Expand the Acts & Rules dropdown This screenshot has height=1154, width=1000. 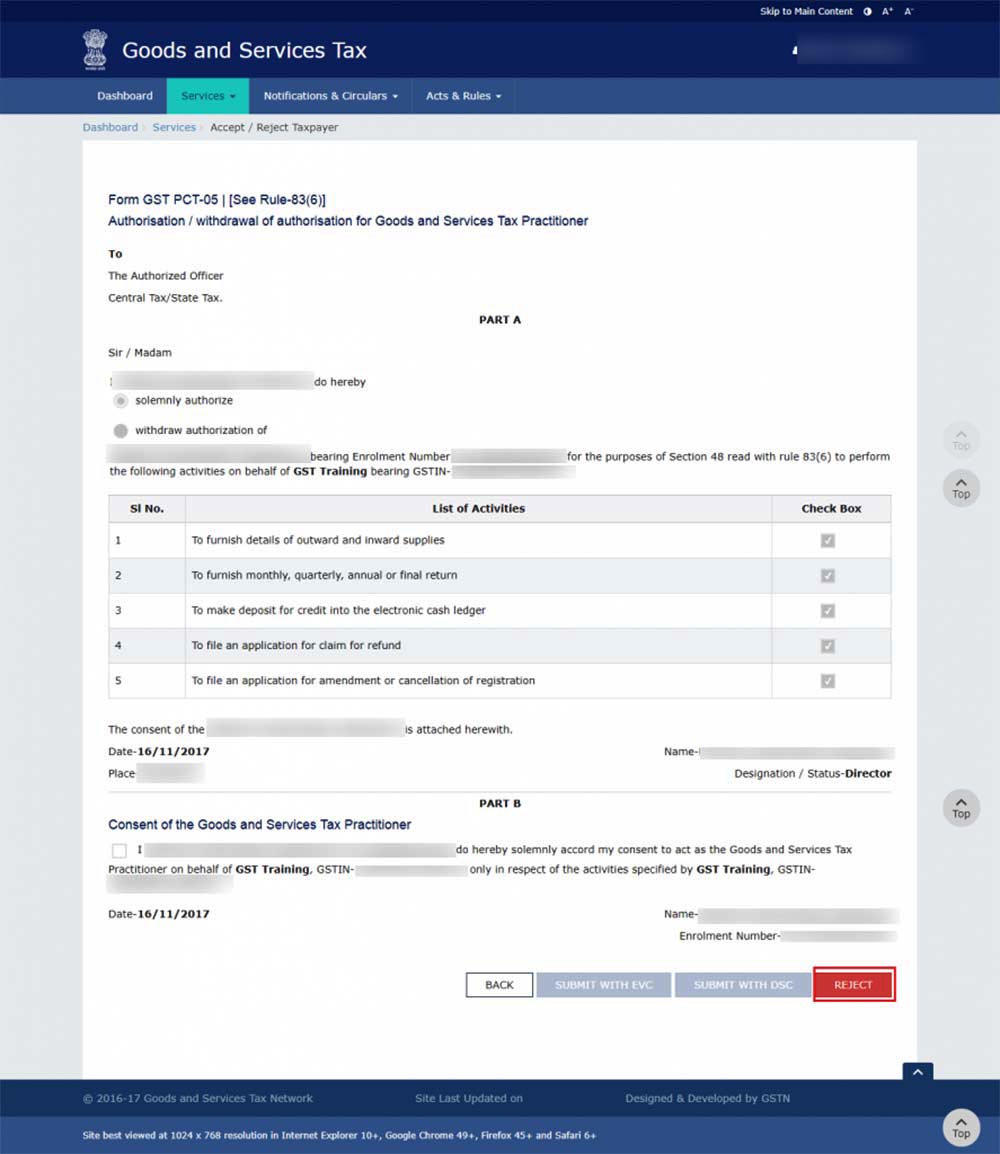pyautogui.click(x=463, y=96)
